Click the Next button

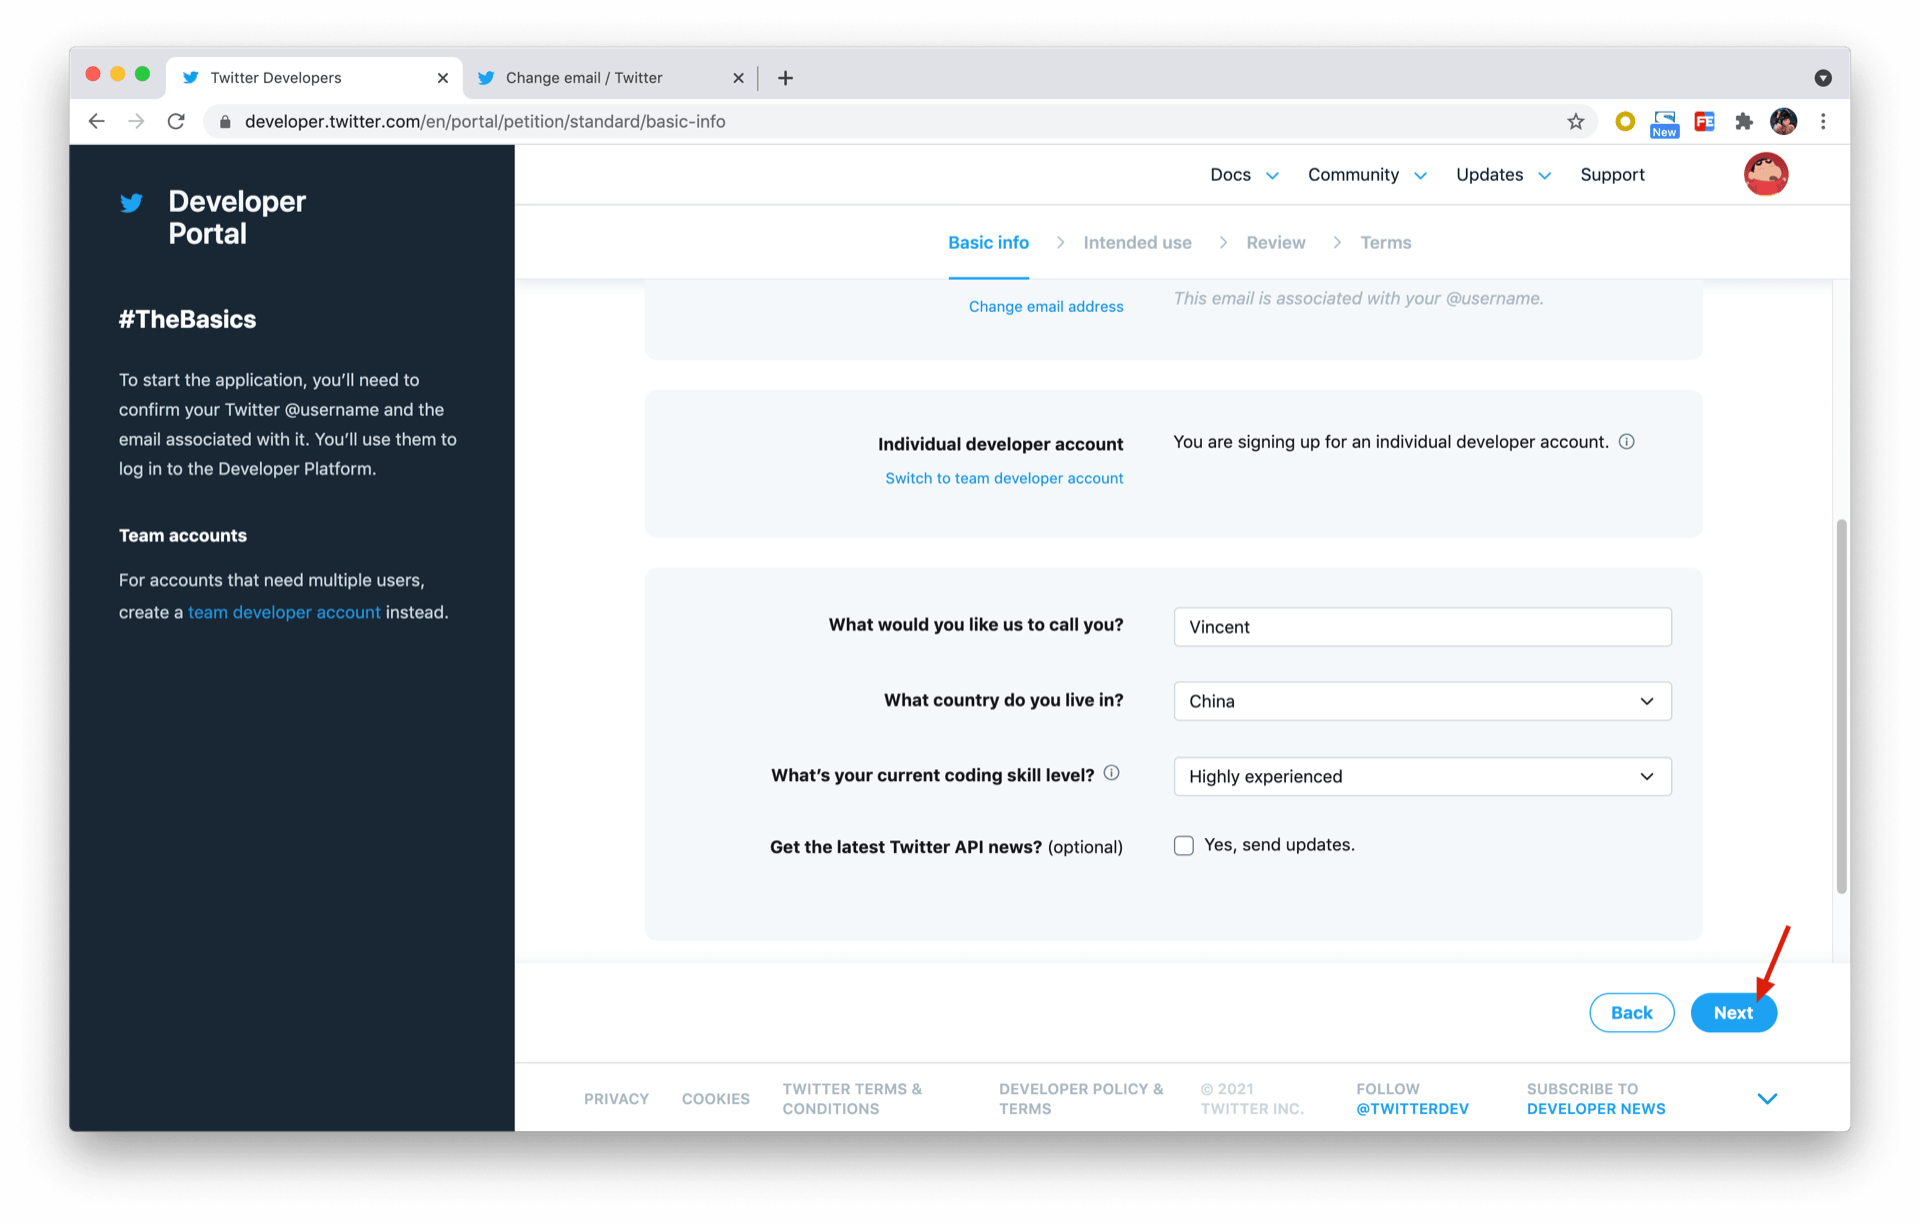pyautogui.click(x=1732, y=1013)
